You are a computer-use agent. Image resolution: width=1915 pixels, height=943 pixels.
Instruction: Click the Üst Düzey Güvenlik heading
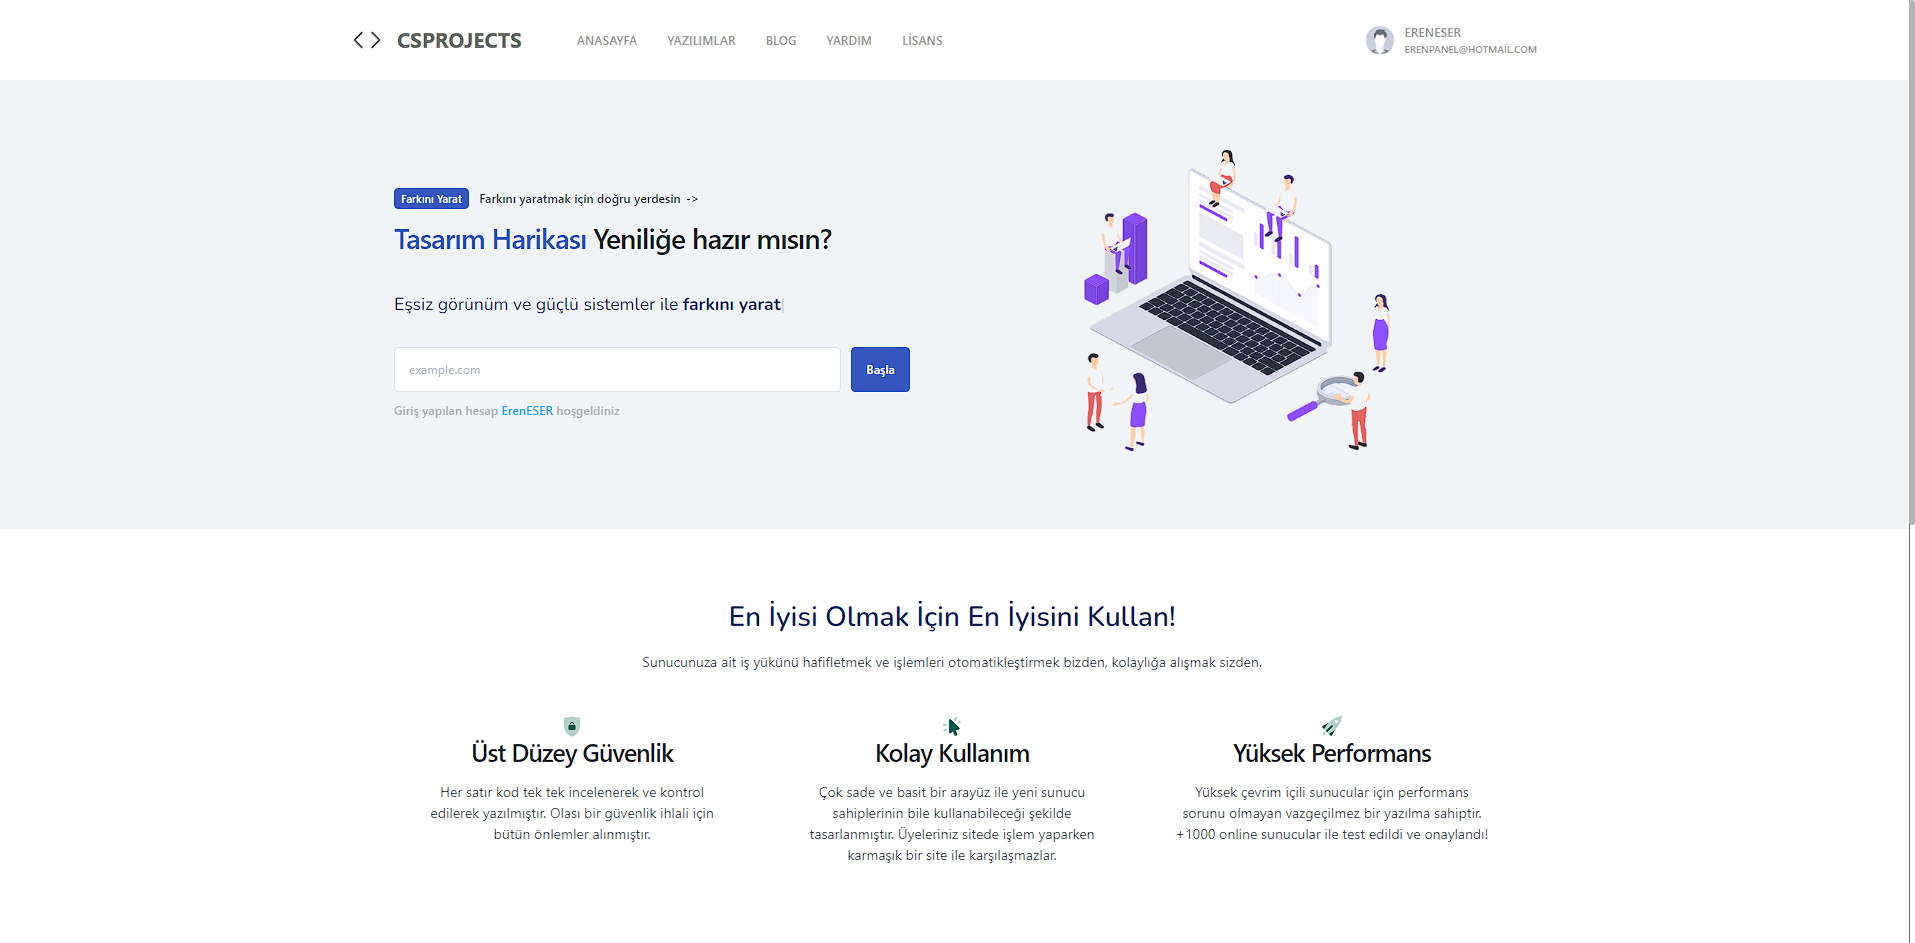pyautogui.click(x=572, y=753)
